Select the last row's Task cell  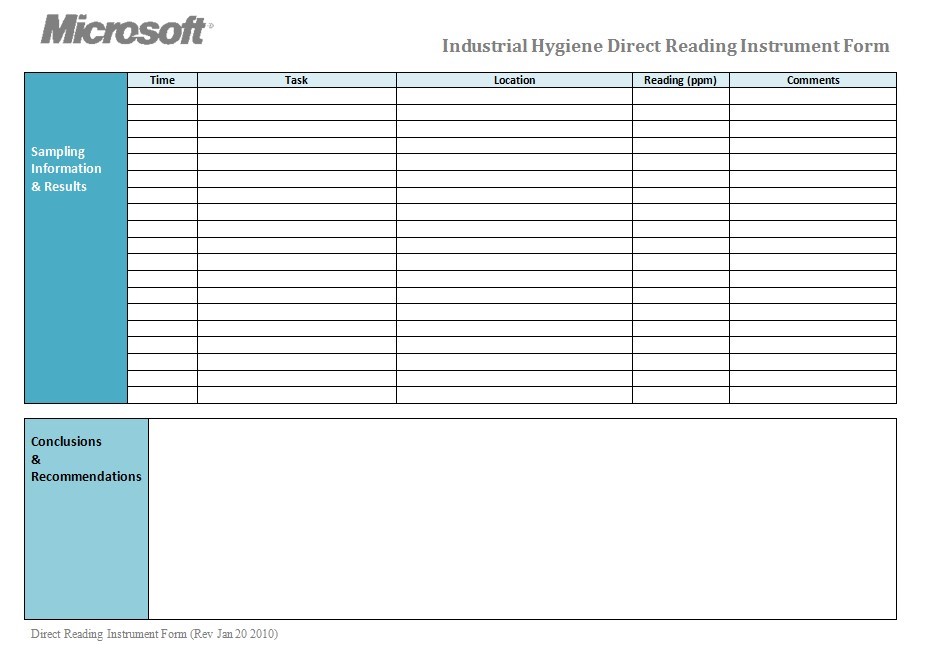296,395
